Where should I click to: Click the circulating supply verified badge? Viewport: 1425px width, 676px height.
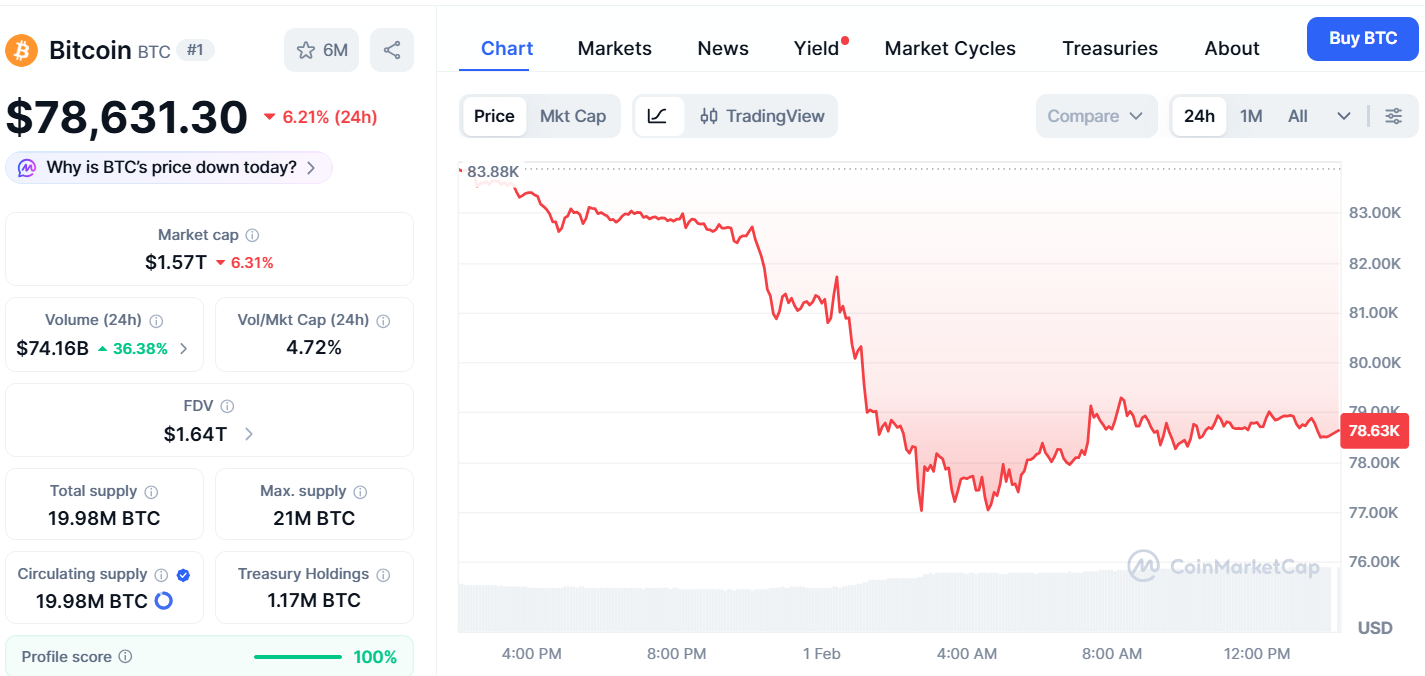[x=183, y=575]
